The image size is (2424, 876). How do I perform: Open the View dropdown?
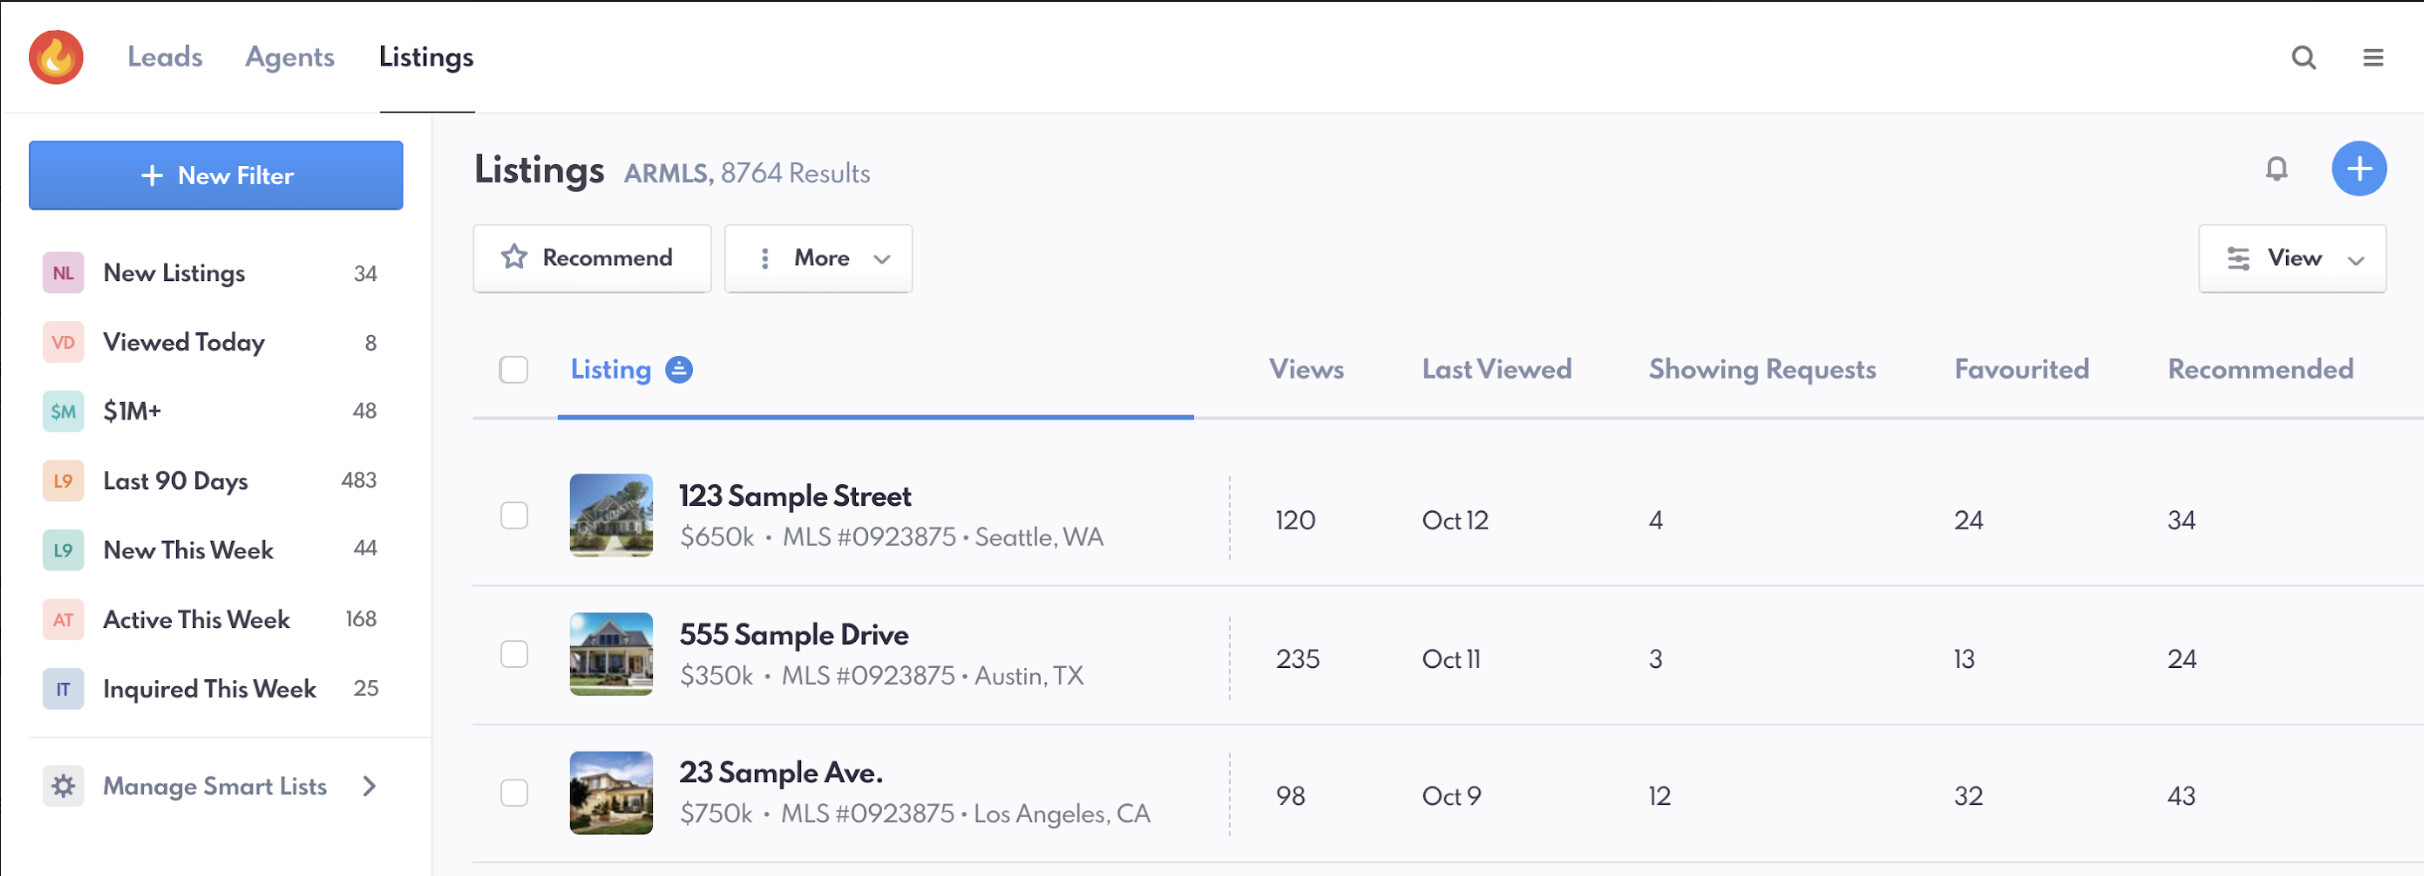(2292, 258)
